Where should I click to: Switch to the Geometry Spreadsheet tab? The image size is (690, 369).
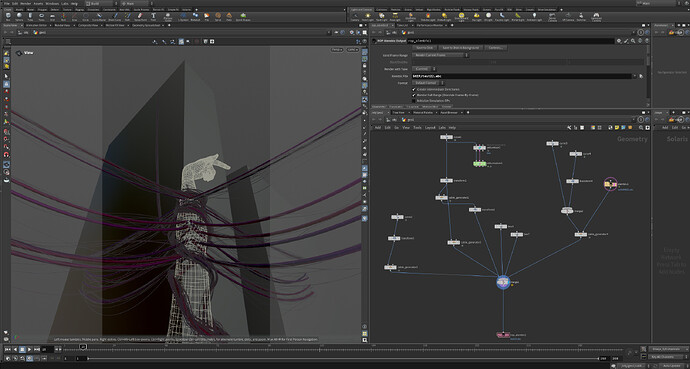pyautogui.click(x=148, y=26)
